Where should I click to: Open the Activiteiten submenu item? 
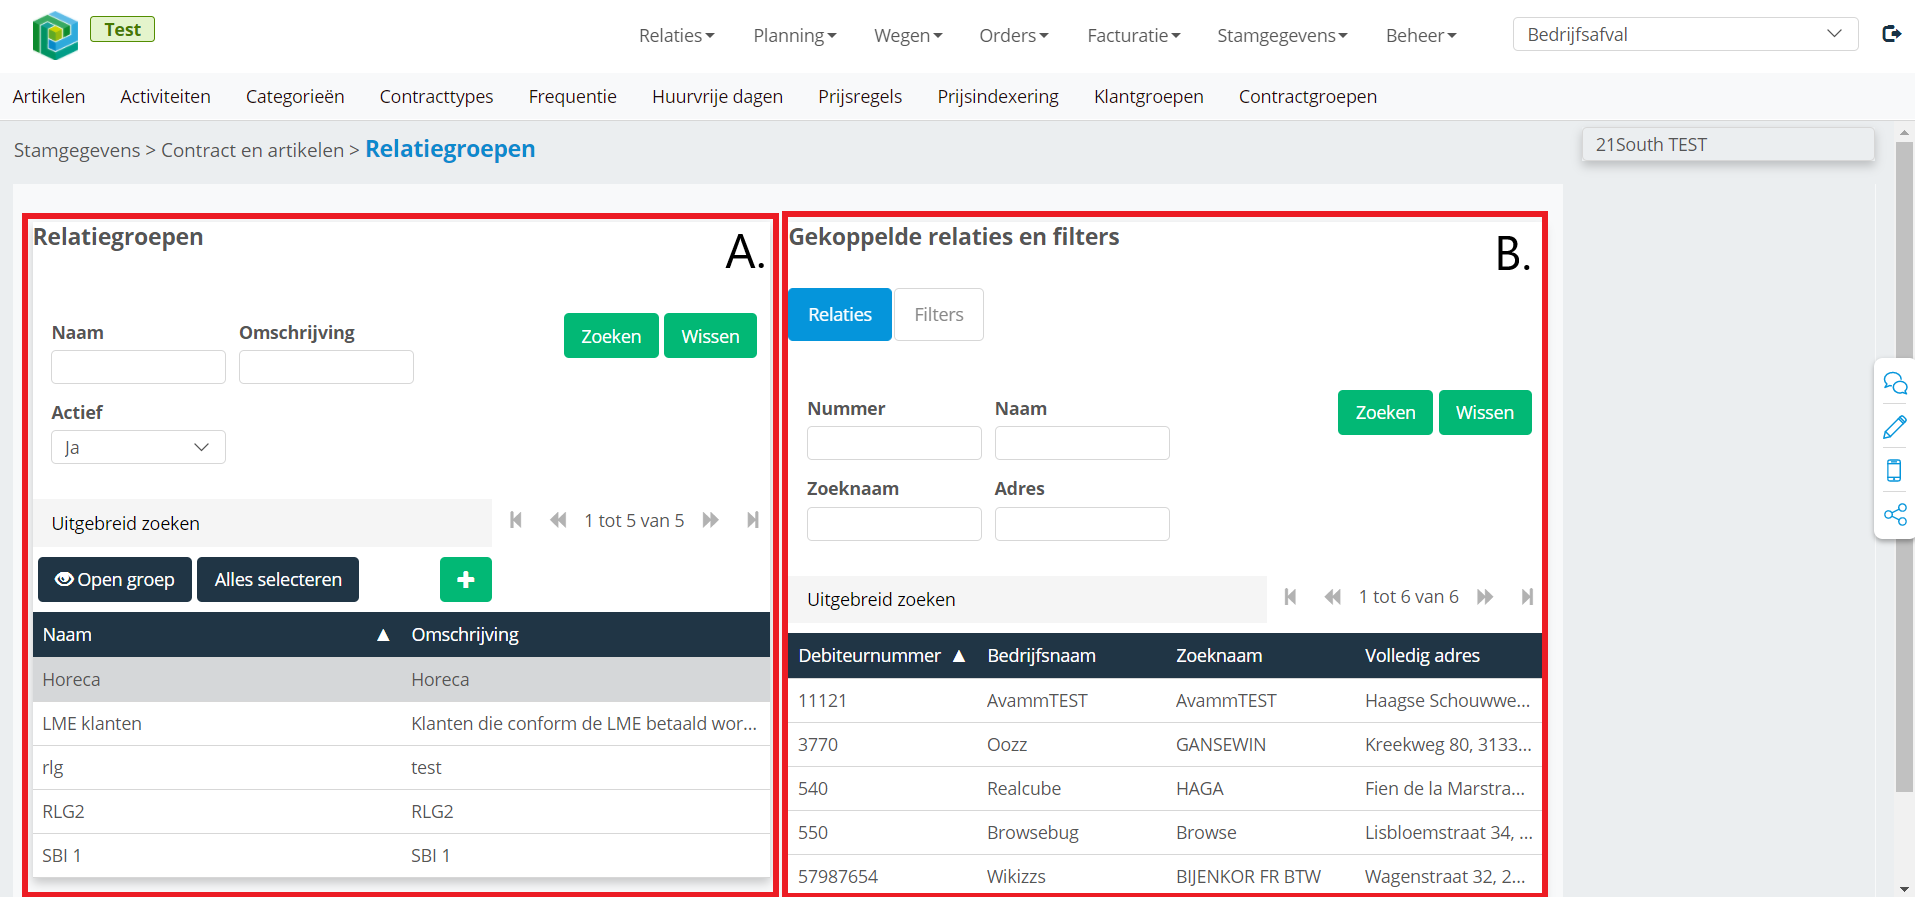165,97
